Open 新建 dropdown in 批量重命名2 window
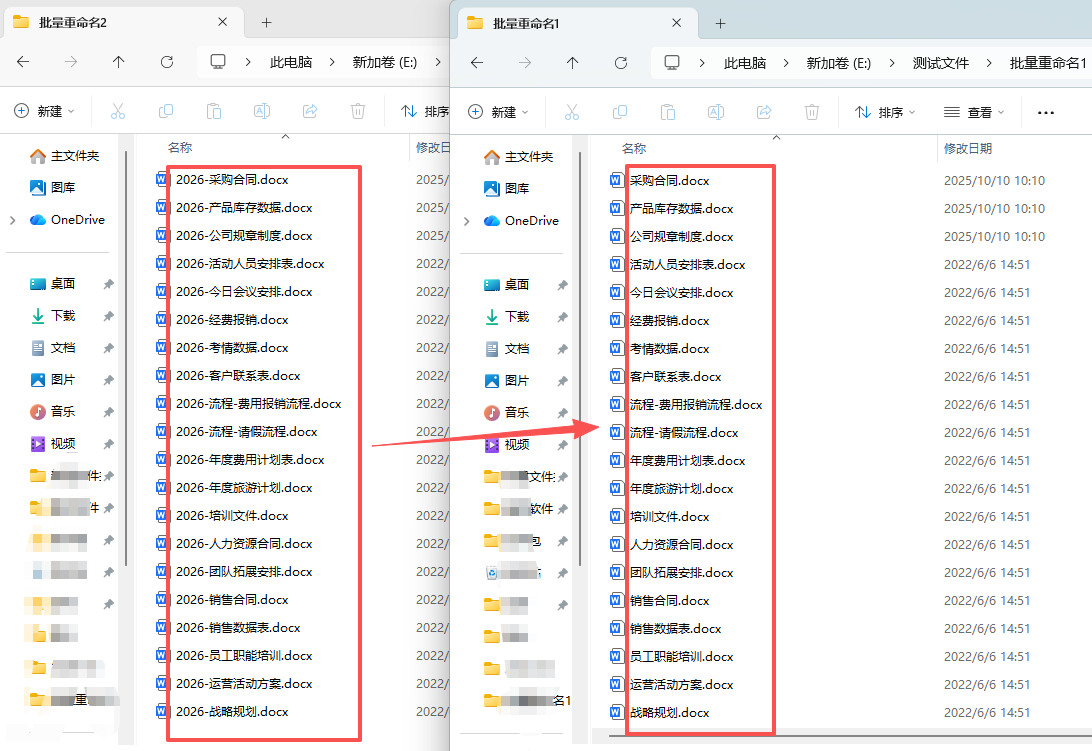The image size is (1092, 751). tap(44, 111)
